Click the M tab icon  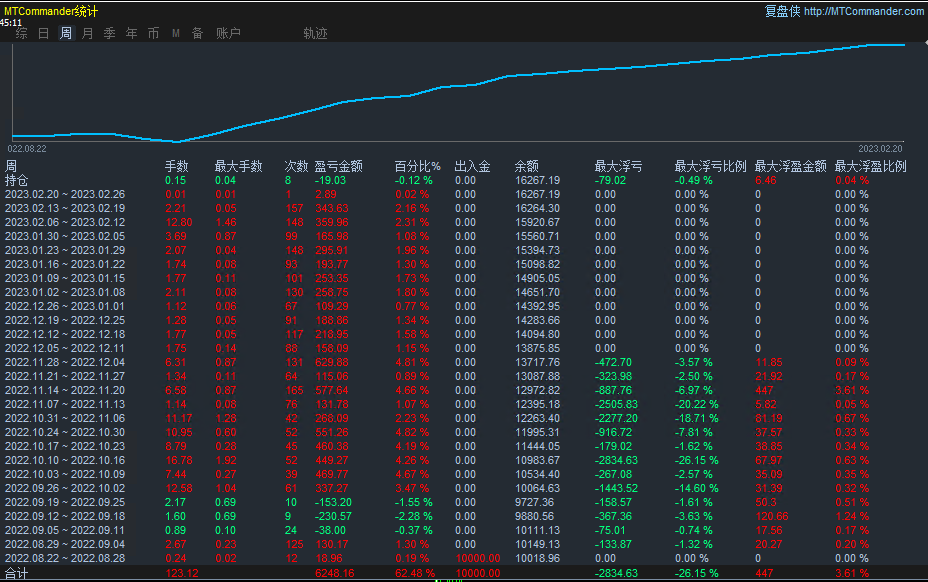(x=176, y=33)
